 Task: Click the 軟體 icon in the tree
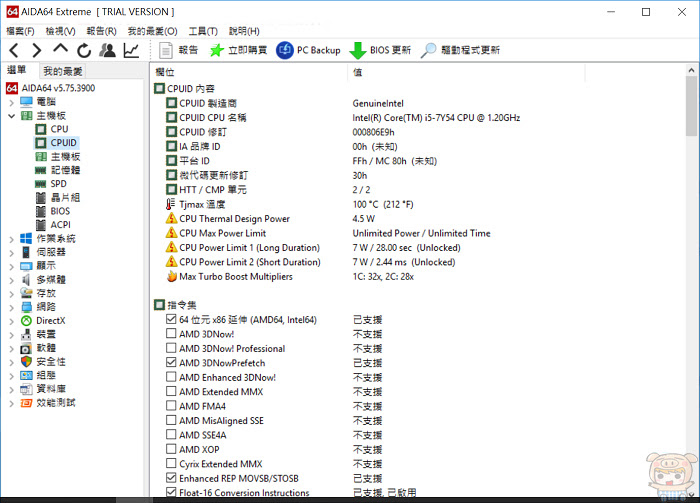[x=26, y=348]
